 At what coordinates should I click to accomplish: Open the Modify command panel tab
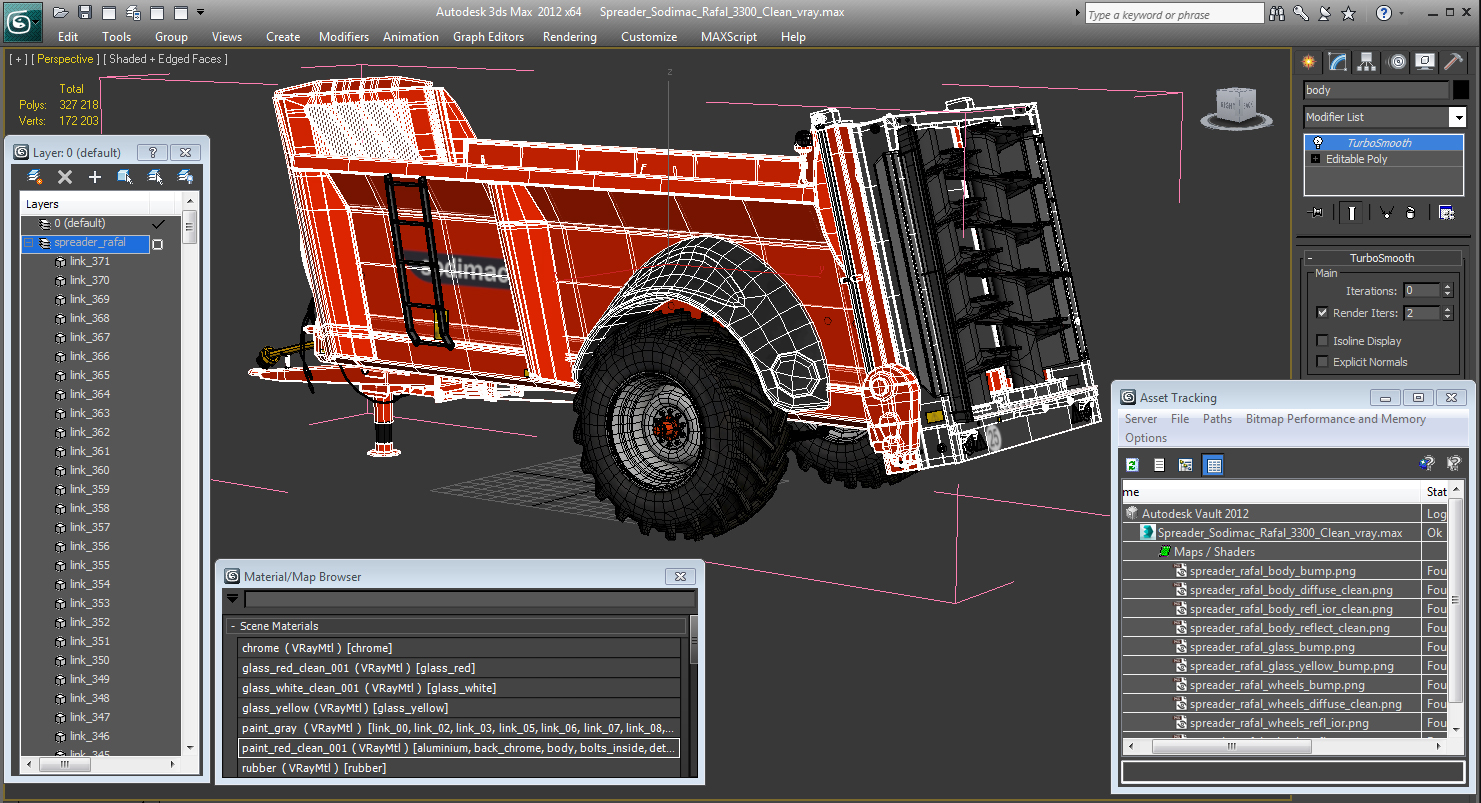[x=1338, y=62]
